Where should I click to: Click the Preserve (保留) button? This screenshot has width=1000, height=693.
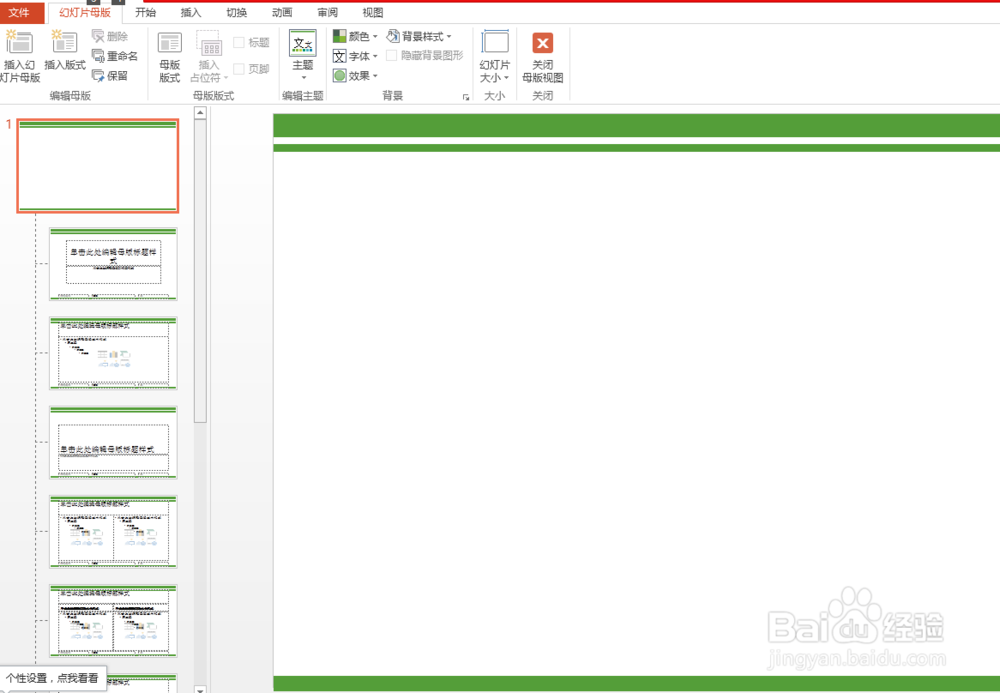point(110,76)
